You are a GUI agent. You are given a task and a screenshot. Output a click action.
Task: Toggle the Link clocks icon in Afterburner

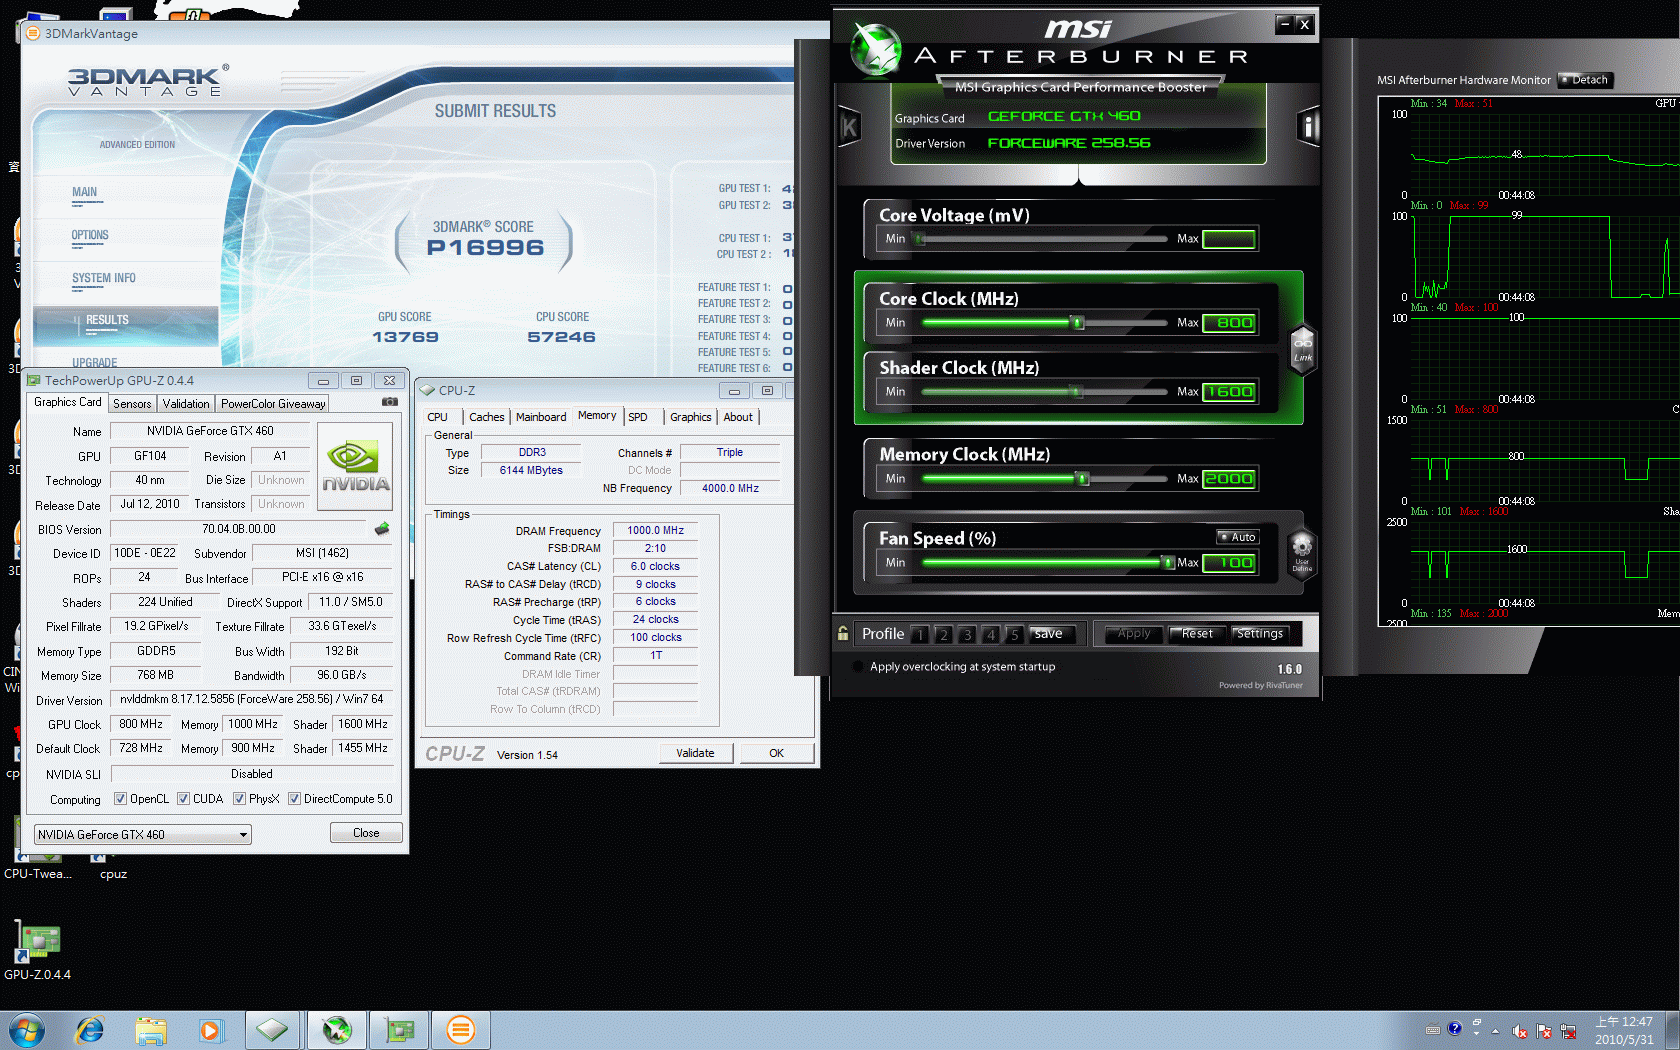click(x=1303, y=350)
